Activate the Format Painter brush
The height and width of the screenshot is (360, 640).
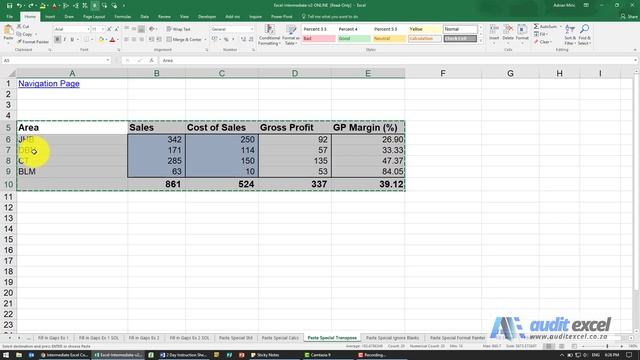pyautogui.click(x=33, y=42)
